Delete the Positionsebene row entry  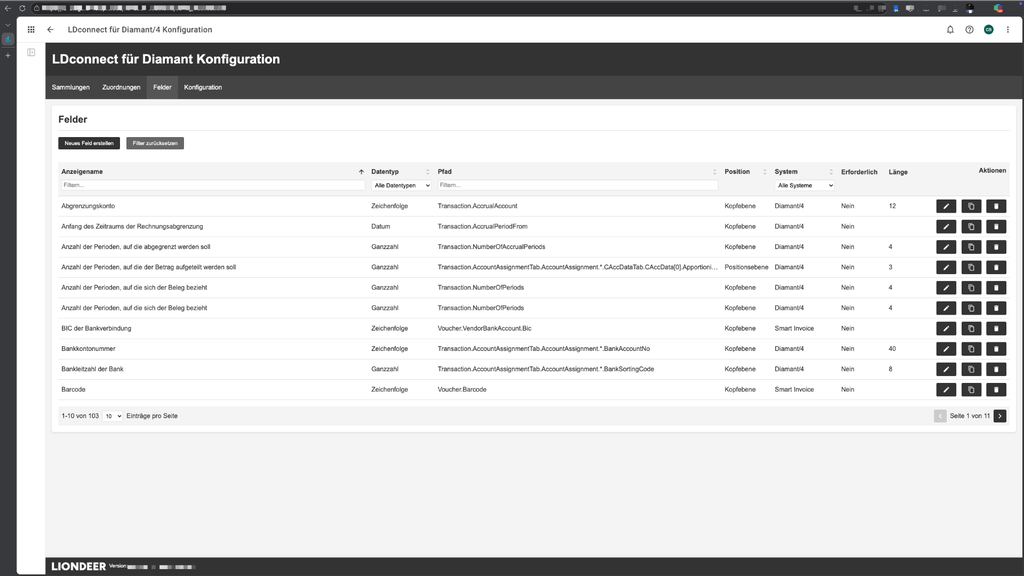[x=996, y=267]
